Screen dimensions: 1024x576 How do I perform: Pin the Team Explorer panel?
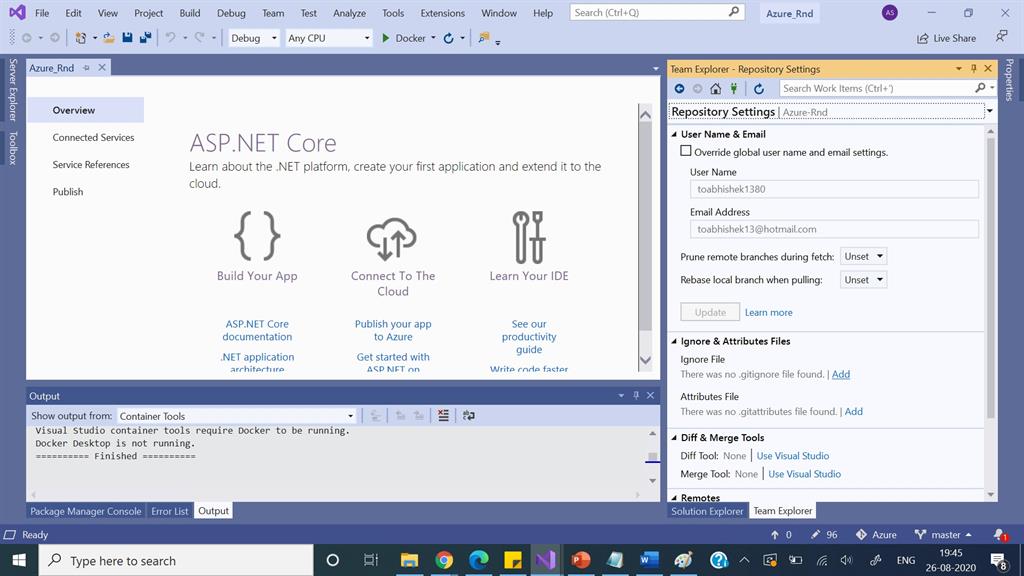(973, 69)
